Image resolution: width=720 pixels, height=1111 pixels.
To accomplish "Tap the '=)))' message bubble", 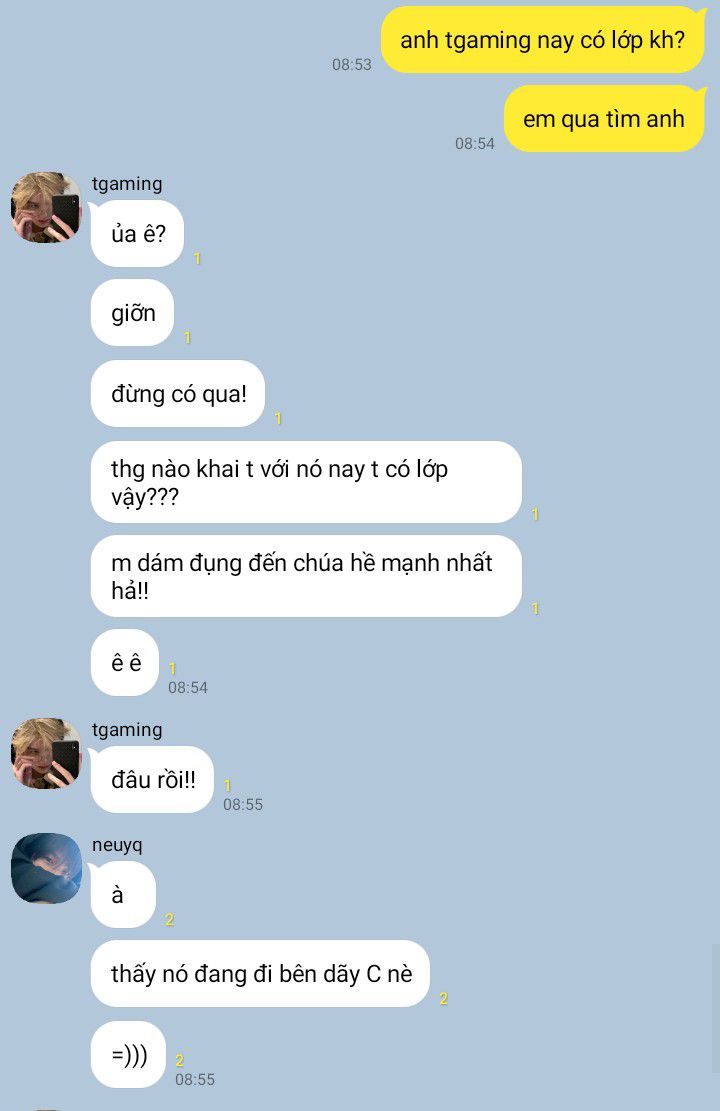I will coord(128,1054).
